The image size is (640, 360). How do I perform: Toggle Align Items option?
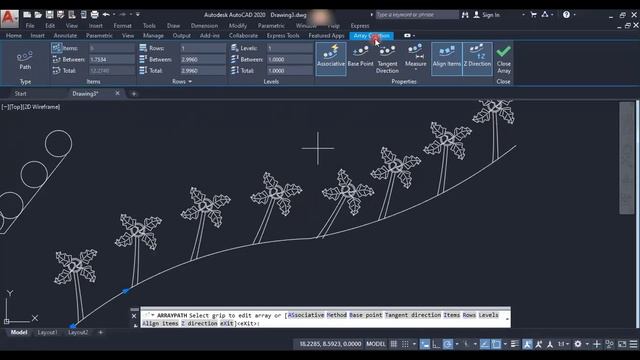(x=447, y=58)
